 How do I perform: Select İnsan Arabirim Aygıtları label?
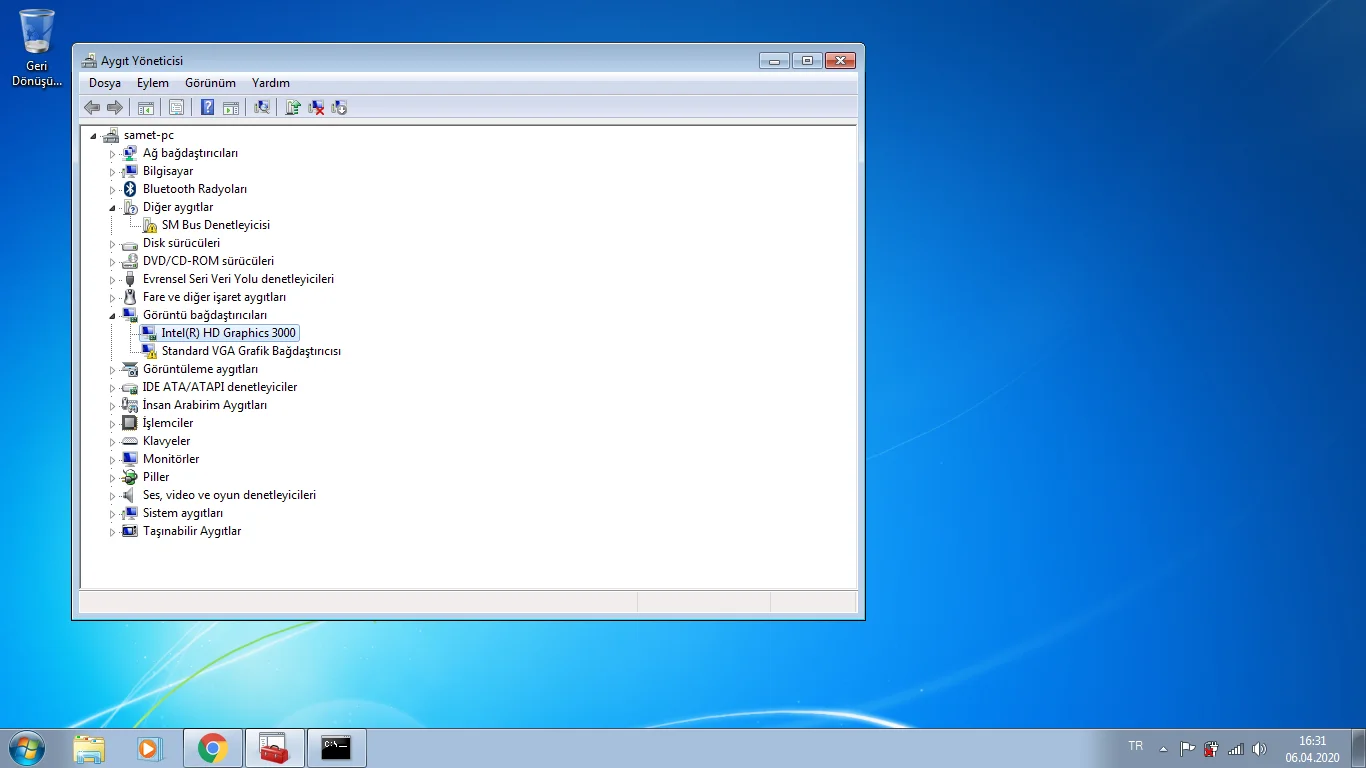point(205,405)
